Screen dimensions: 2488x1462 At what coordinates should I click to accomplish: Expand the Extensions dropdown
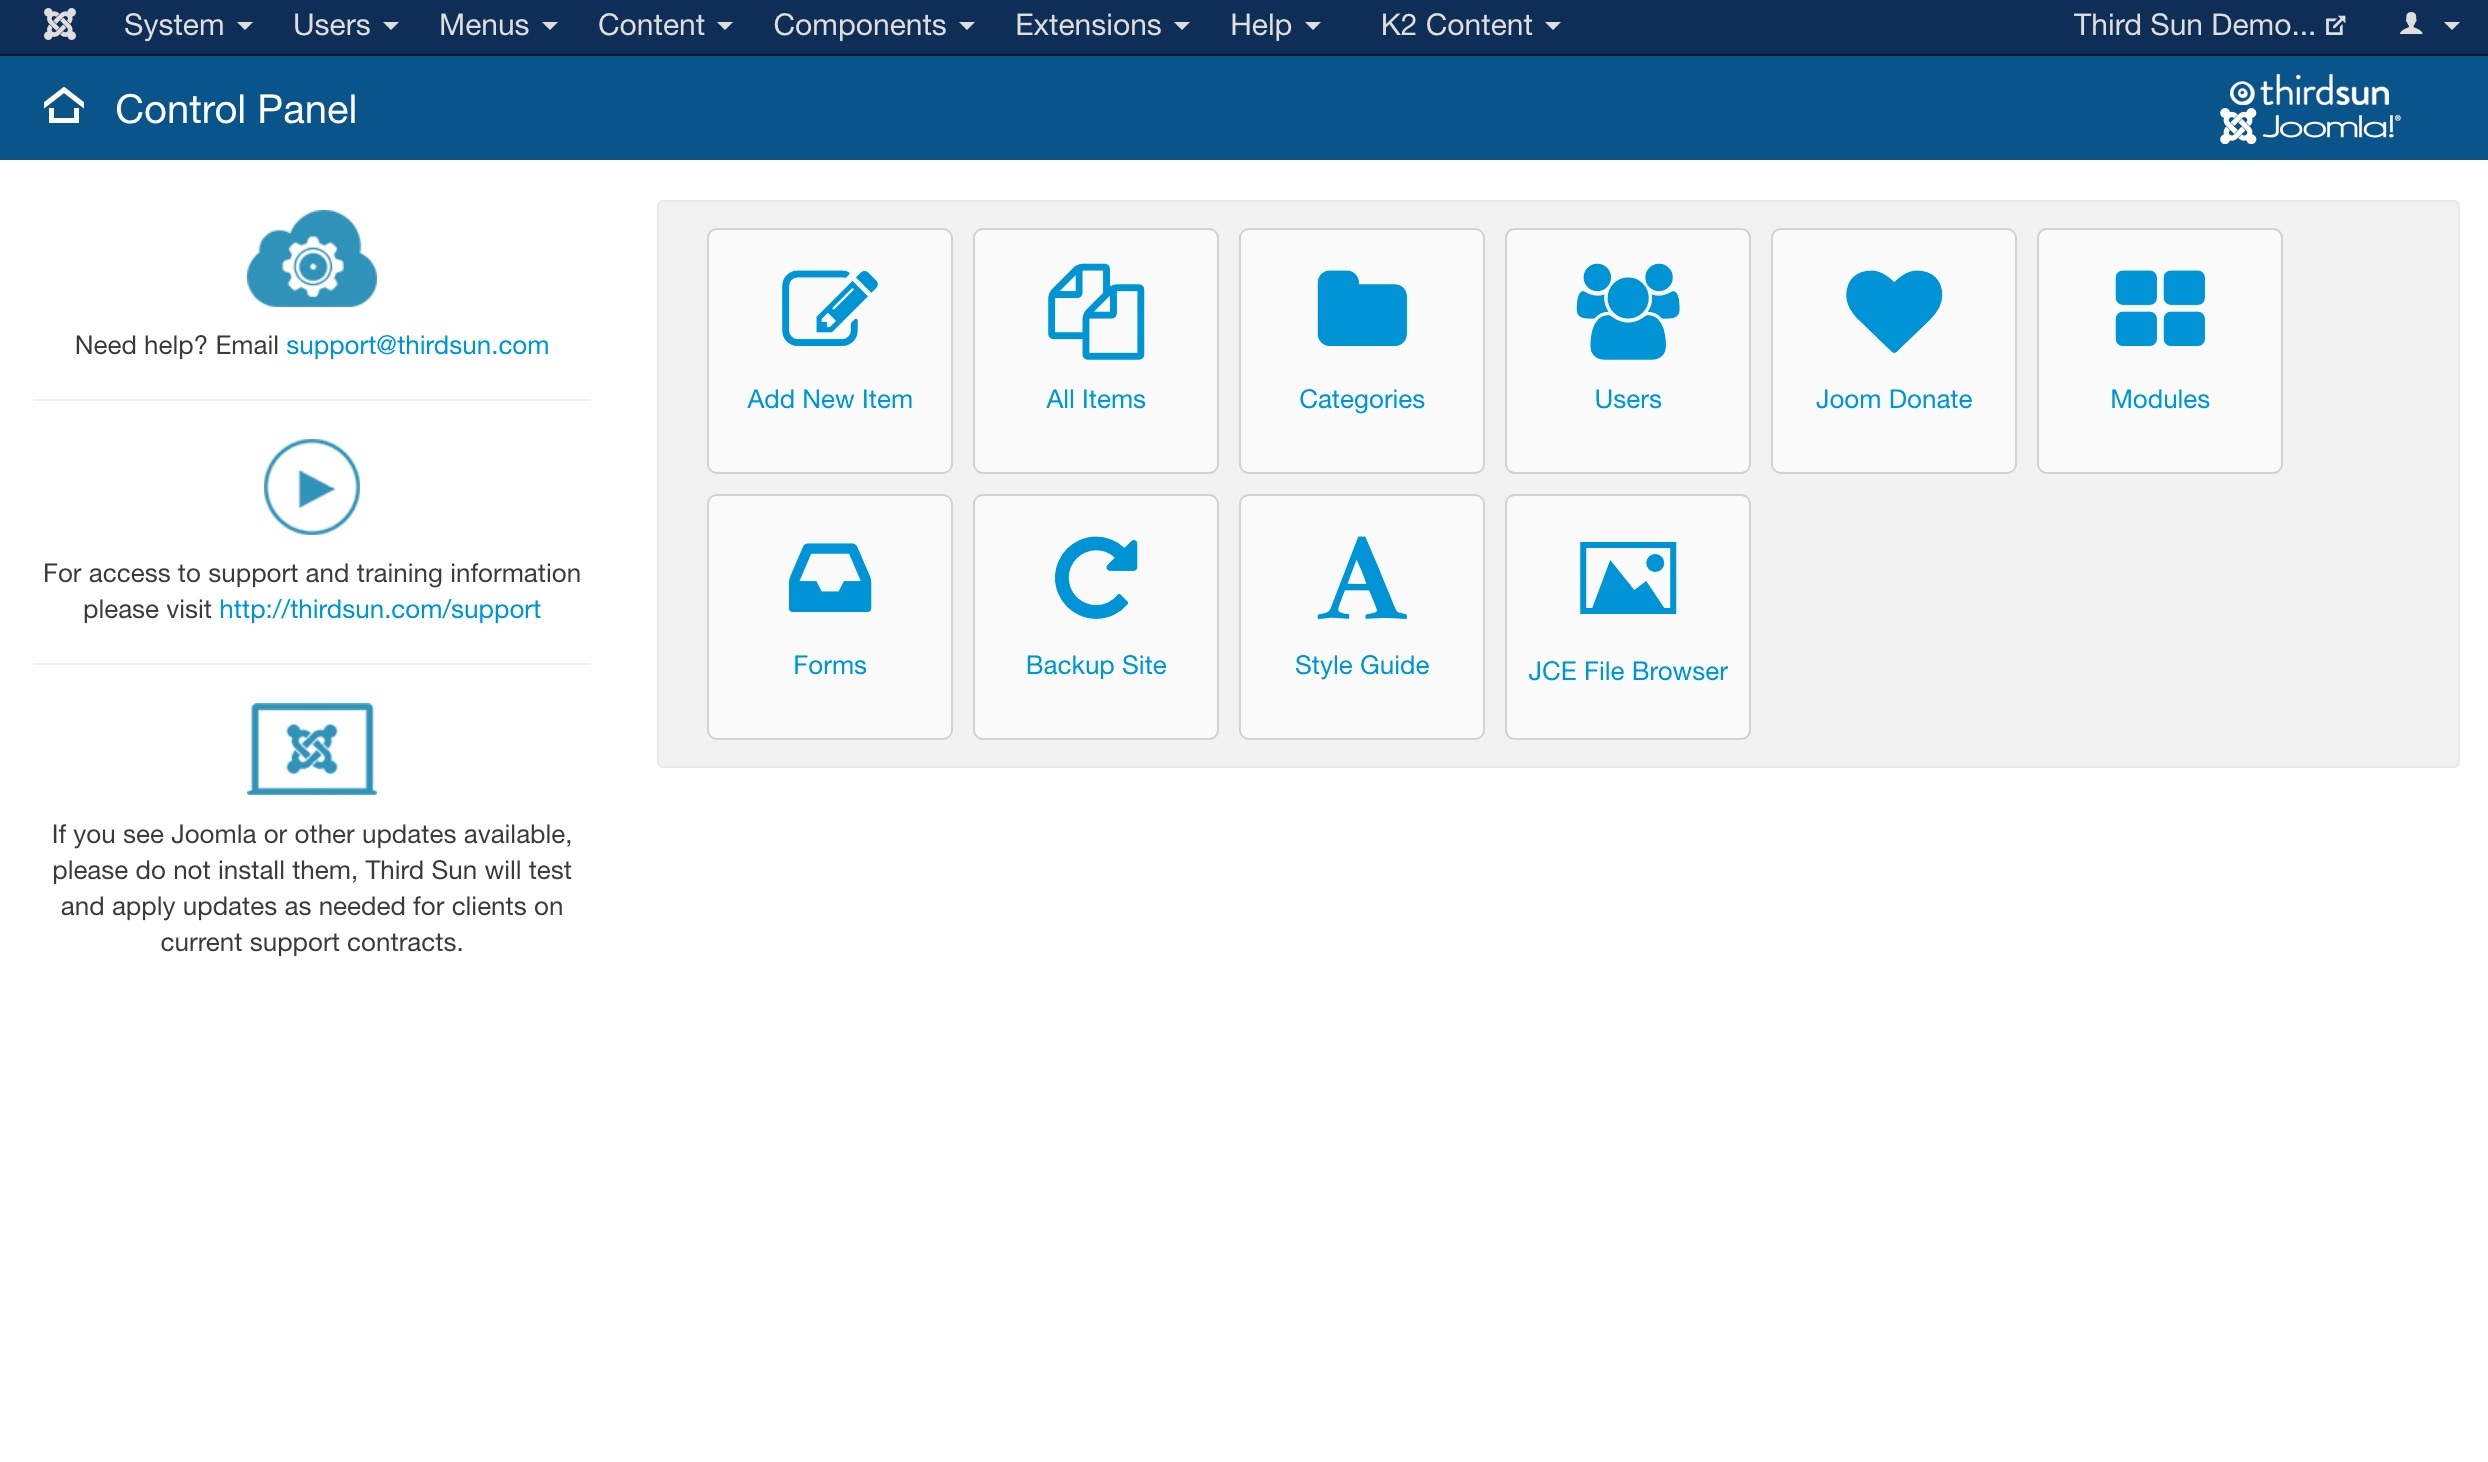1101,25
